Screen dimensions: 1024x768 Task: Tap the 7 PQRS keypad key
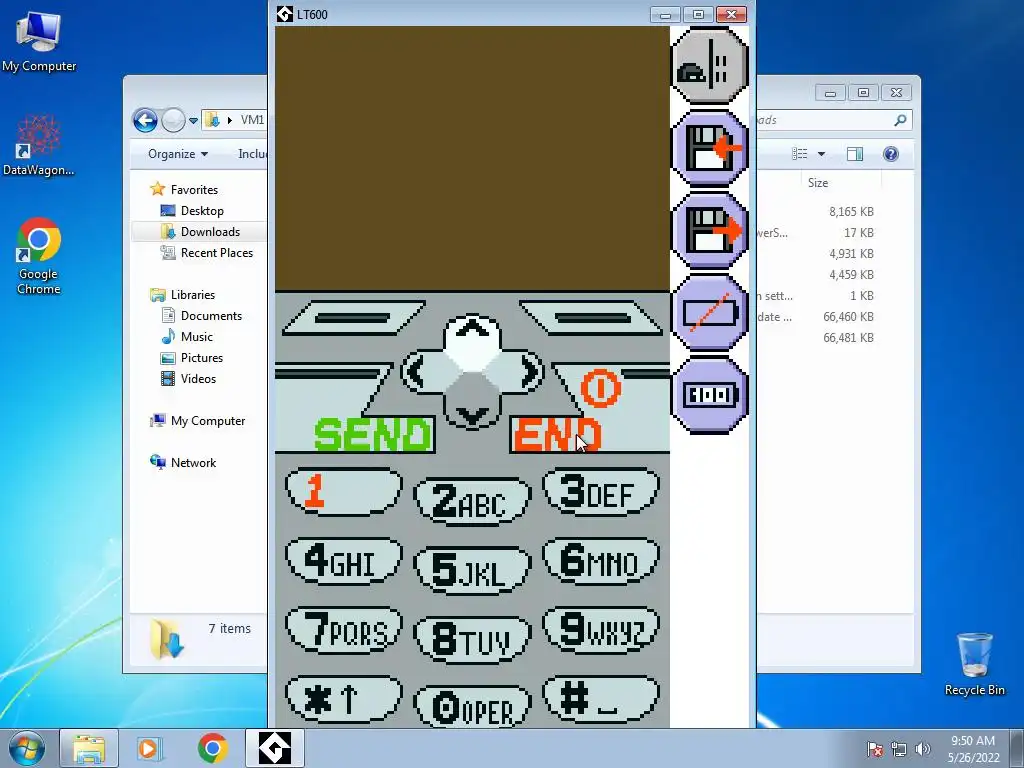(x=344, y=630)
